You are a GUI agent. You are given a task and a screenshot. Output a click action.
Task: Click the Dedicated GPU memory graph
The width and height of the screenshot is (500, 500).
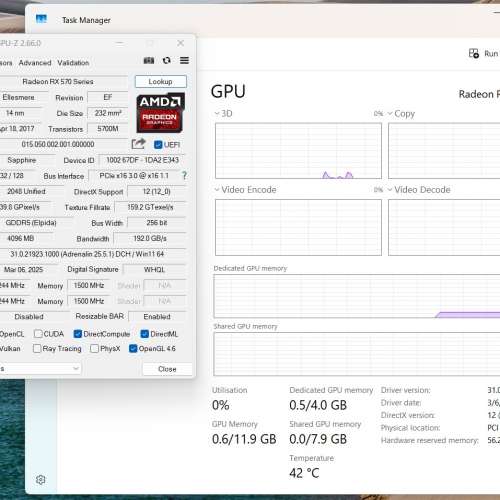click(357, 296)
